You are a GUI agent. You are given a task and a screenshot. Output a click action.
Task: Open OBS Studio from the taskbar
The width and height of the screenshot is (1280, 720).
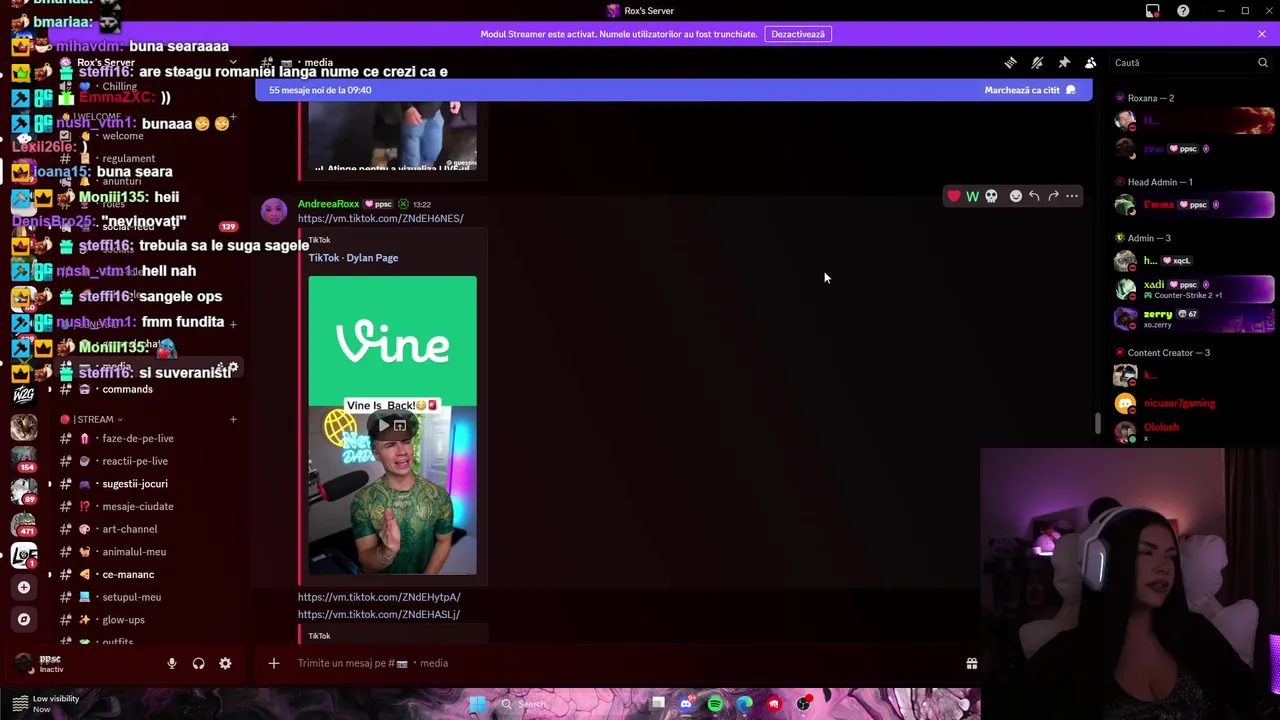(x=803, y=704)
